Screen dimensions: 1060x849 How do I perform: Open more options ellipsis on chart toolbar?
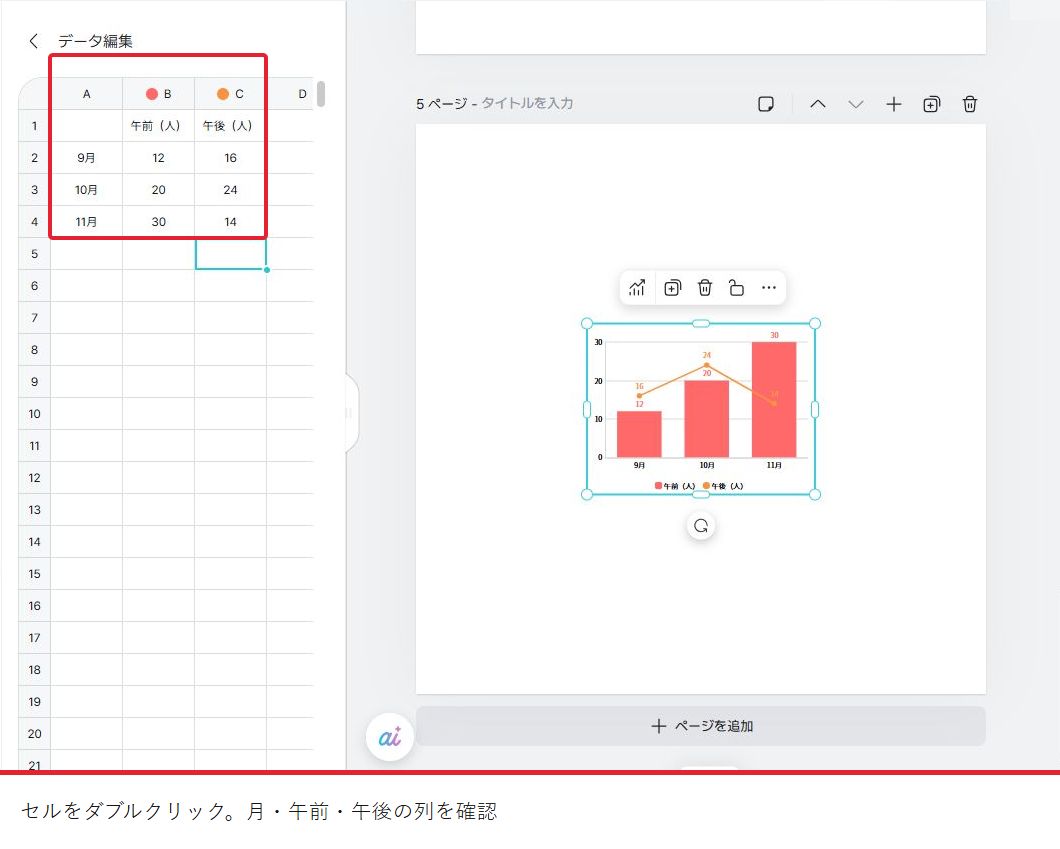point(769,288)
